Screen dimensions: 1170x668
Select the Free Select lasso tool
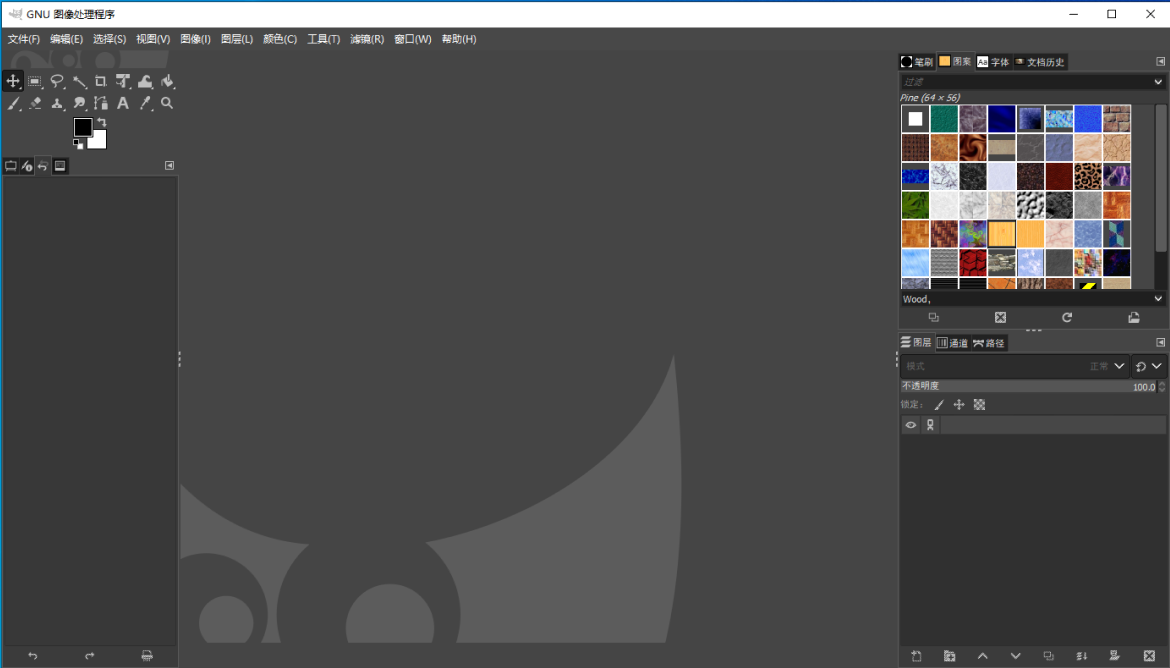[x=57, y=81]
